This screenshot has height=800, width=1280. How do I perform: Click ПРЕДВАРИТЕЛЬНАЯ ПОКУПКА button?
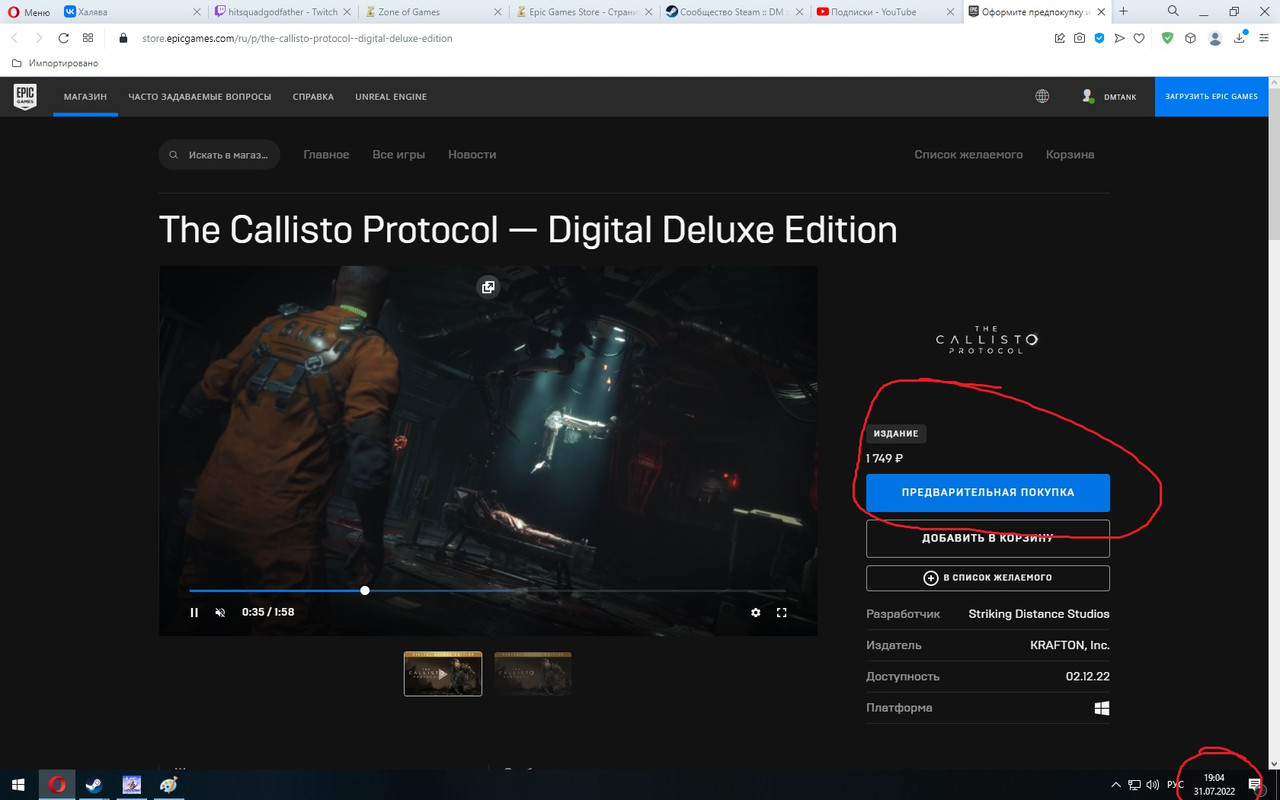988,493
